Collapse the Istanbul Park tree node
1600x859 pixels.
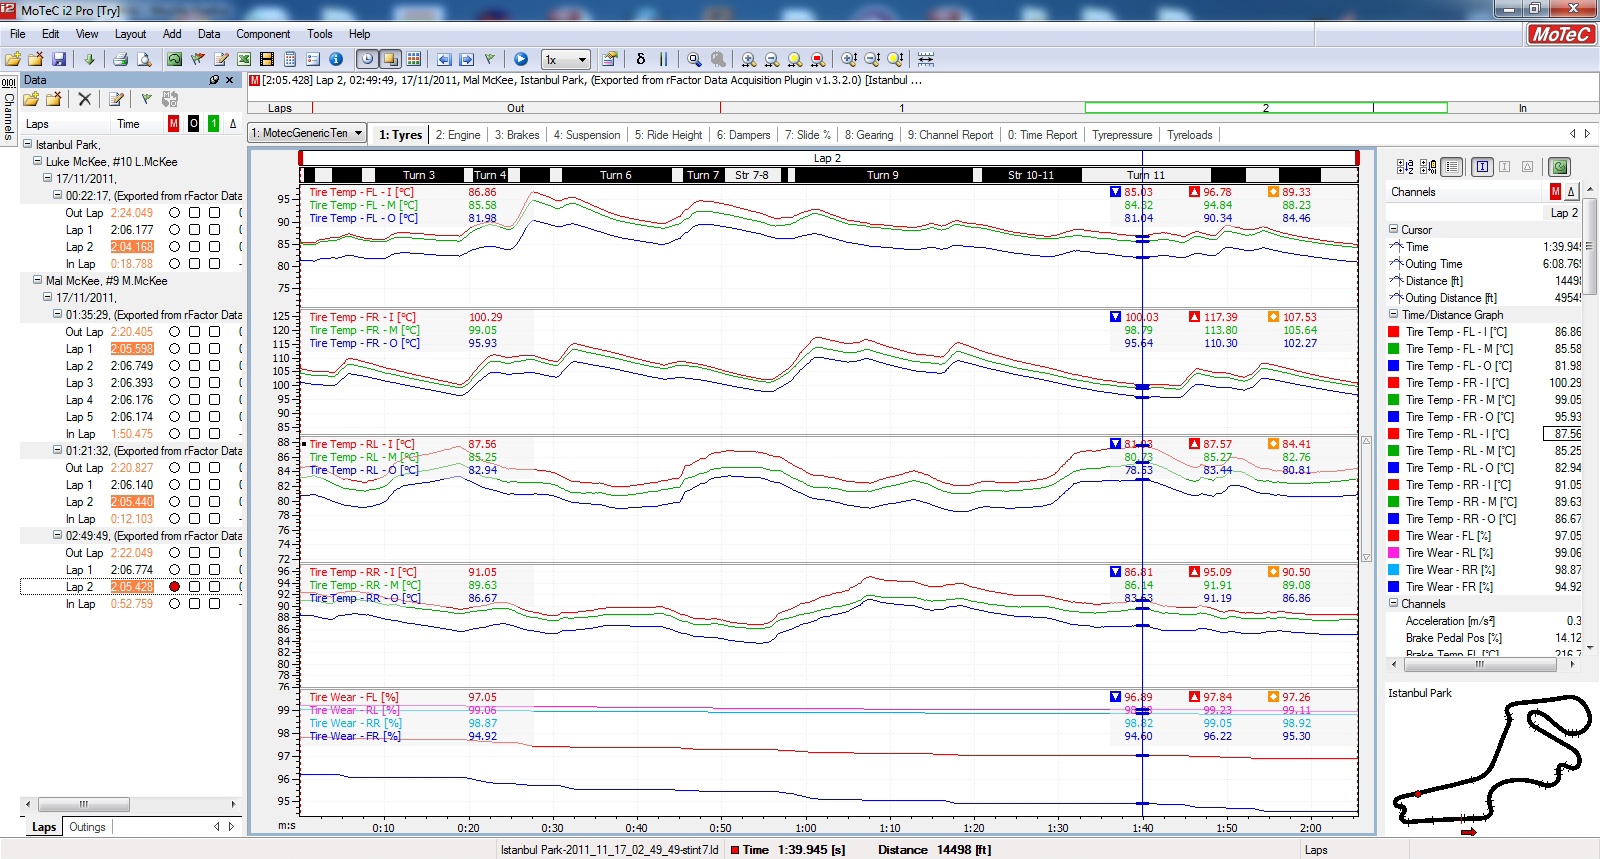coord(27,144)
